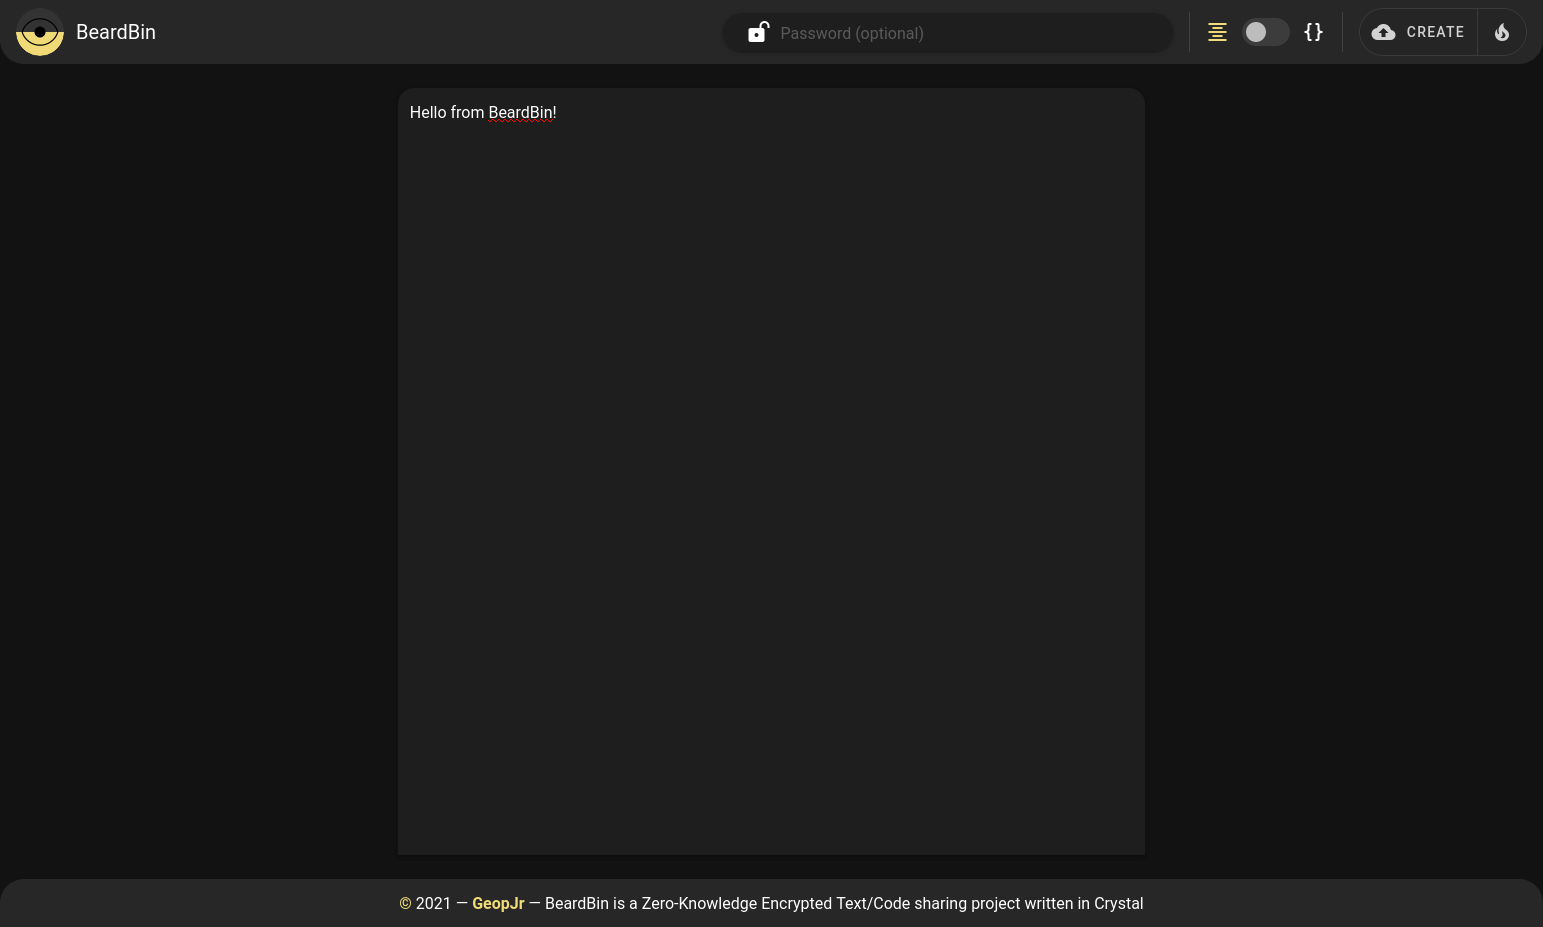Click the CREATE button
This screenshot has height=927, width=1543.
click(x=1418, y=32)
